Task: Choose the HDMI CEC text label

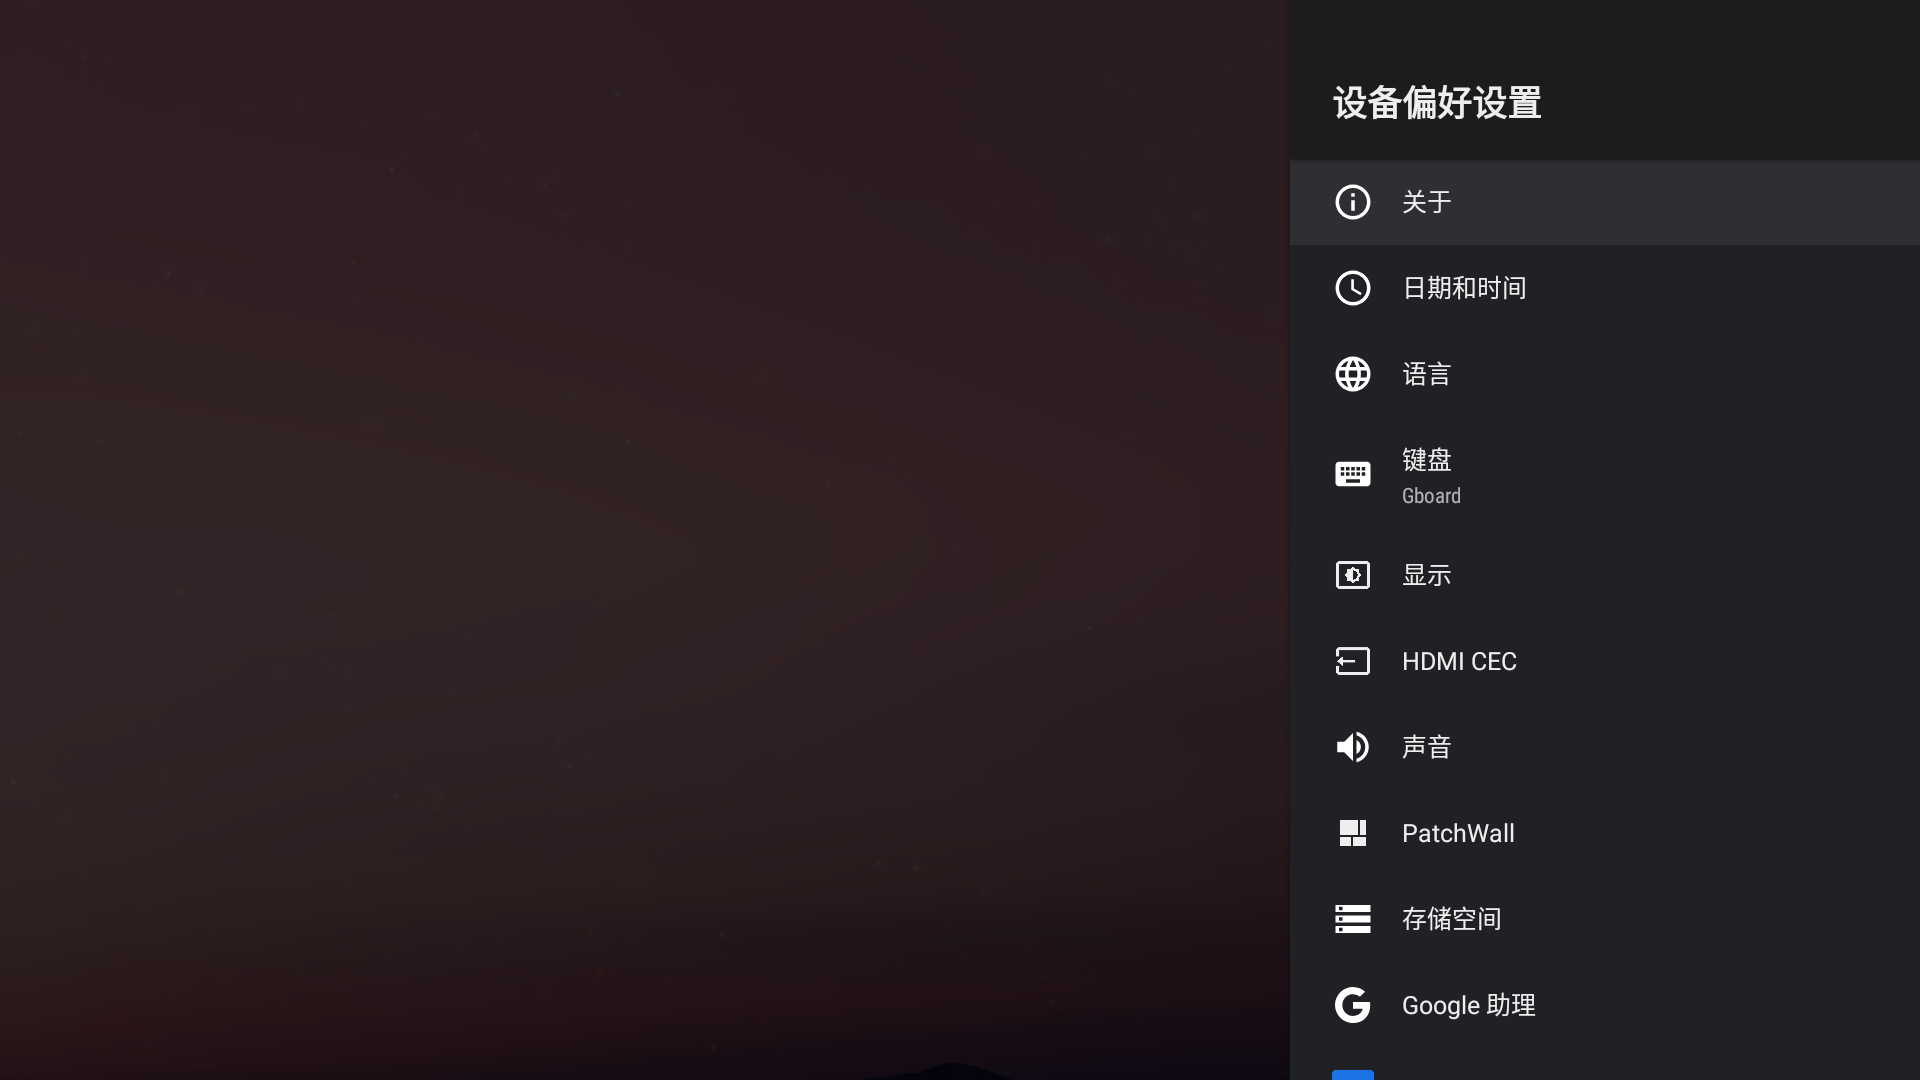Action: pos(1459,661)
